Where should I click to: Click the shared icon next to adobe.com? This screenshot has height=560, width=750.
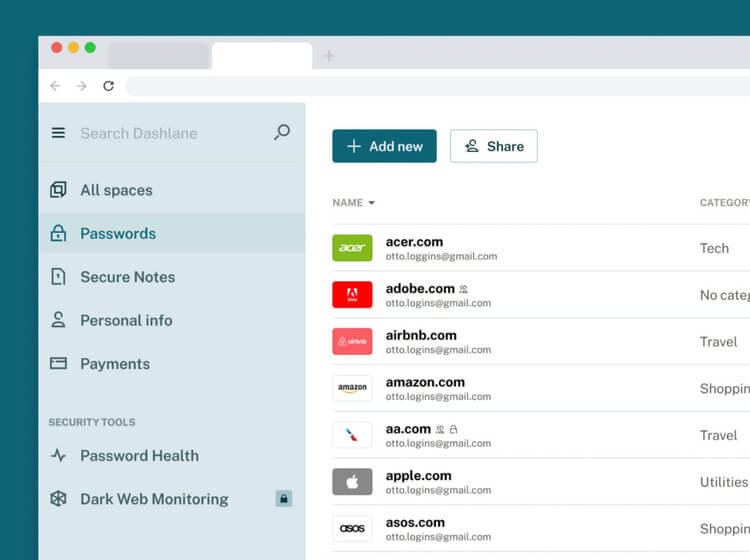[463, 289]
